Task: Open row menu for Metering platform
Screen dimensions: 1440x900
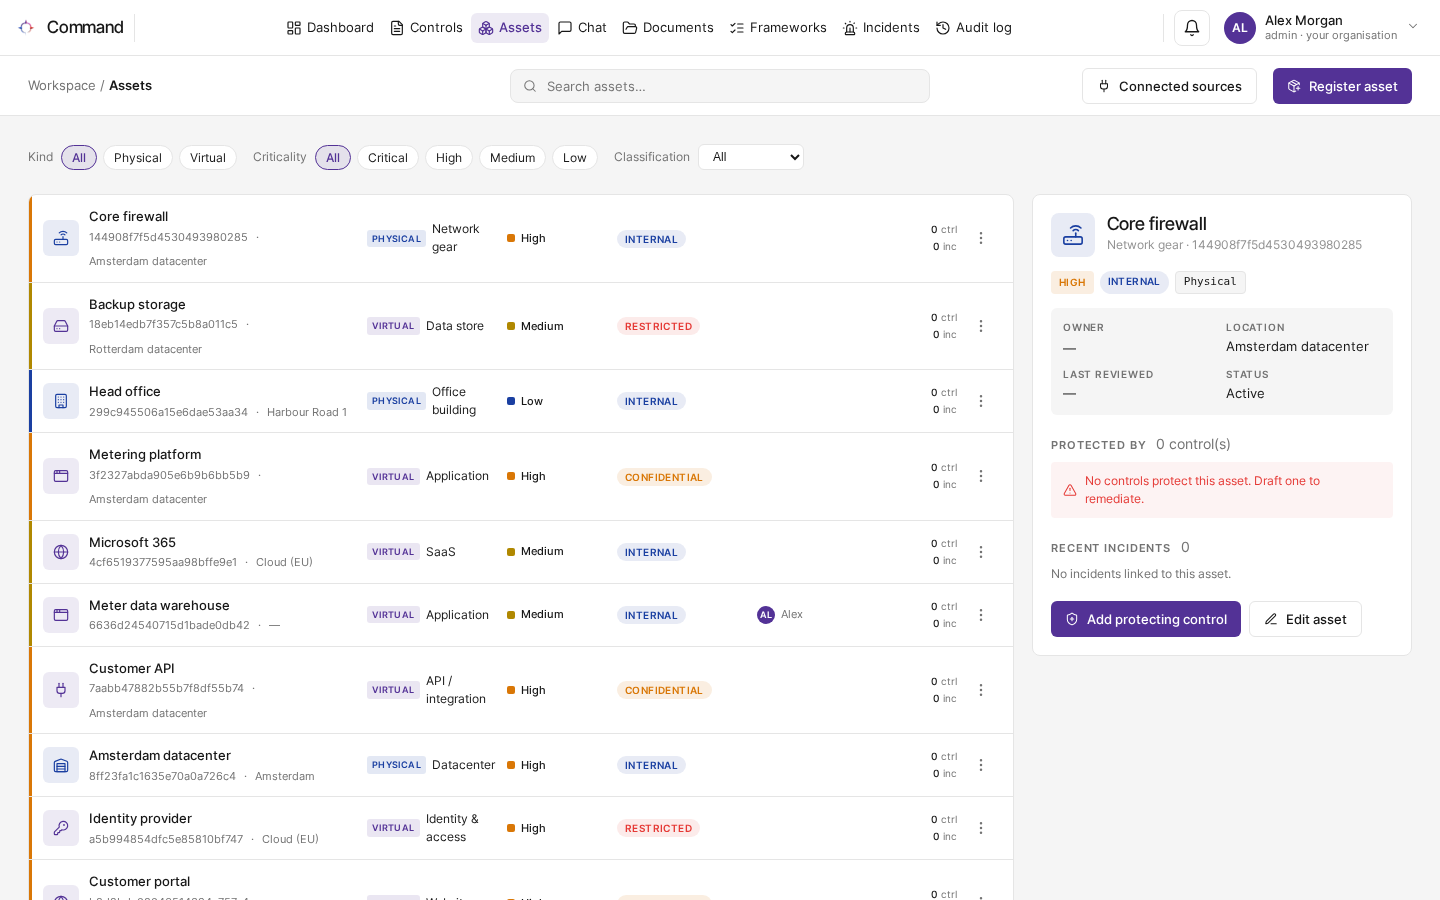Action: pyautogui.click(x=981, y=476)
